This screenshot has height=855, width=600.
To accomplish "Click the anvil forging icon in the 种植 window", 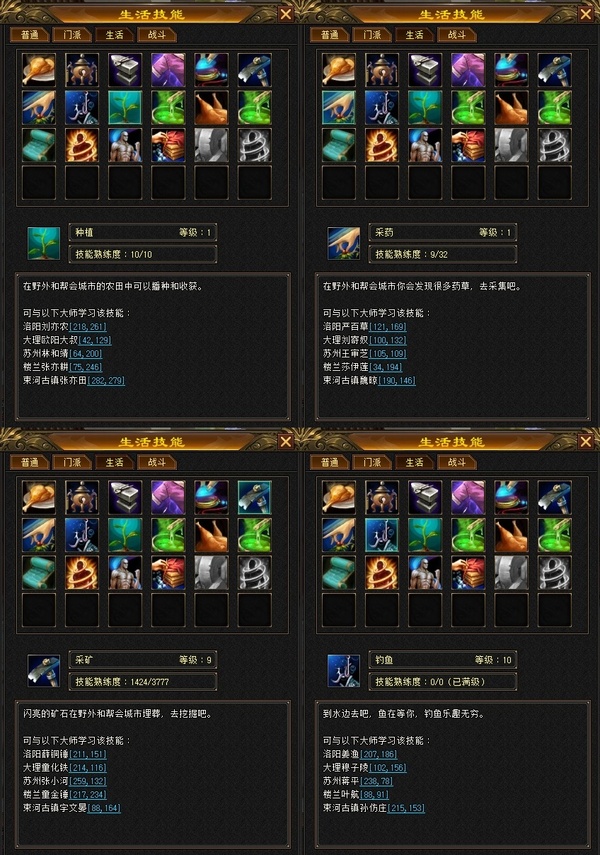I will [x=125, y=70].
